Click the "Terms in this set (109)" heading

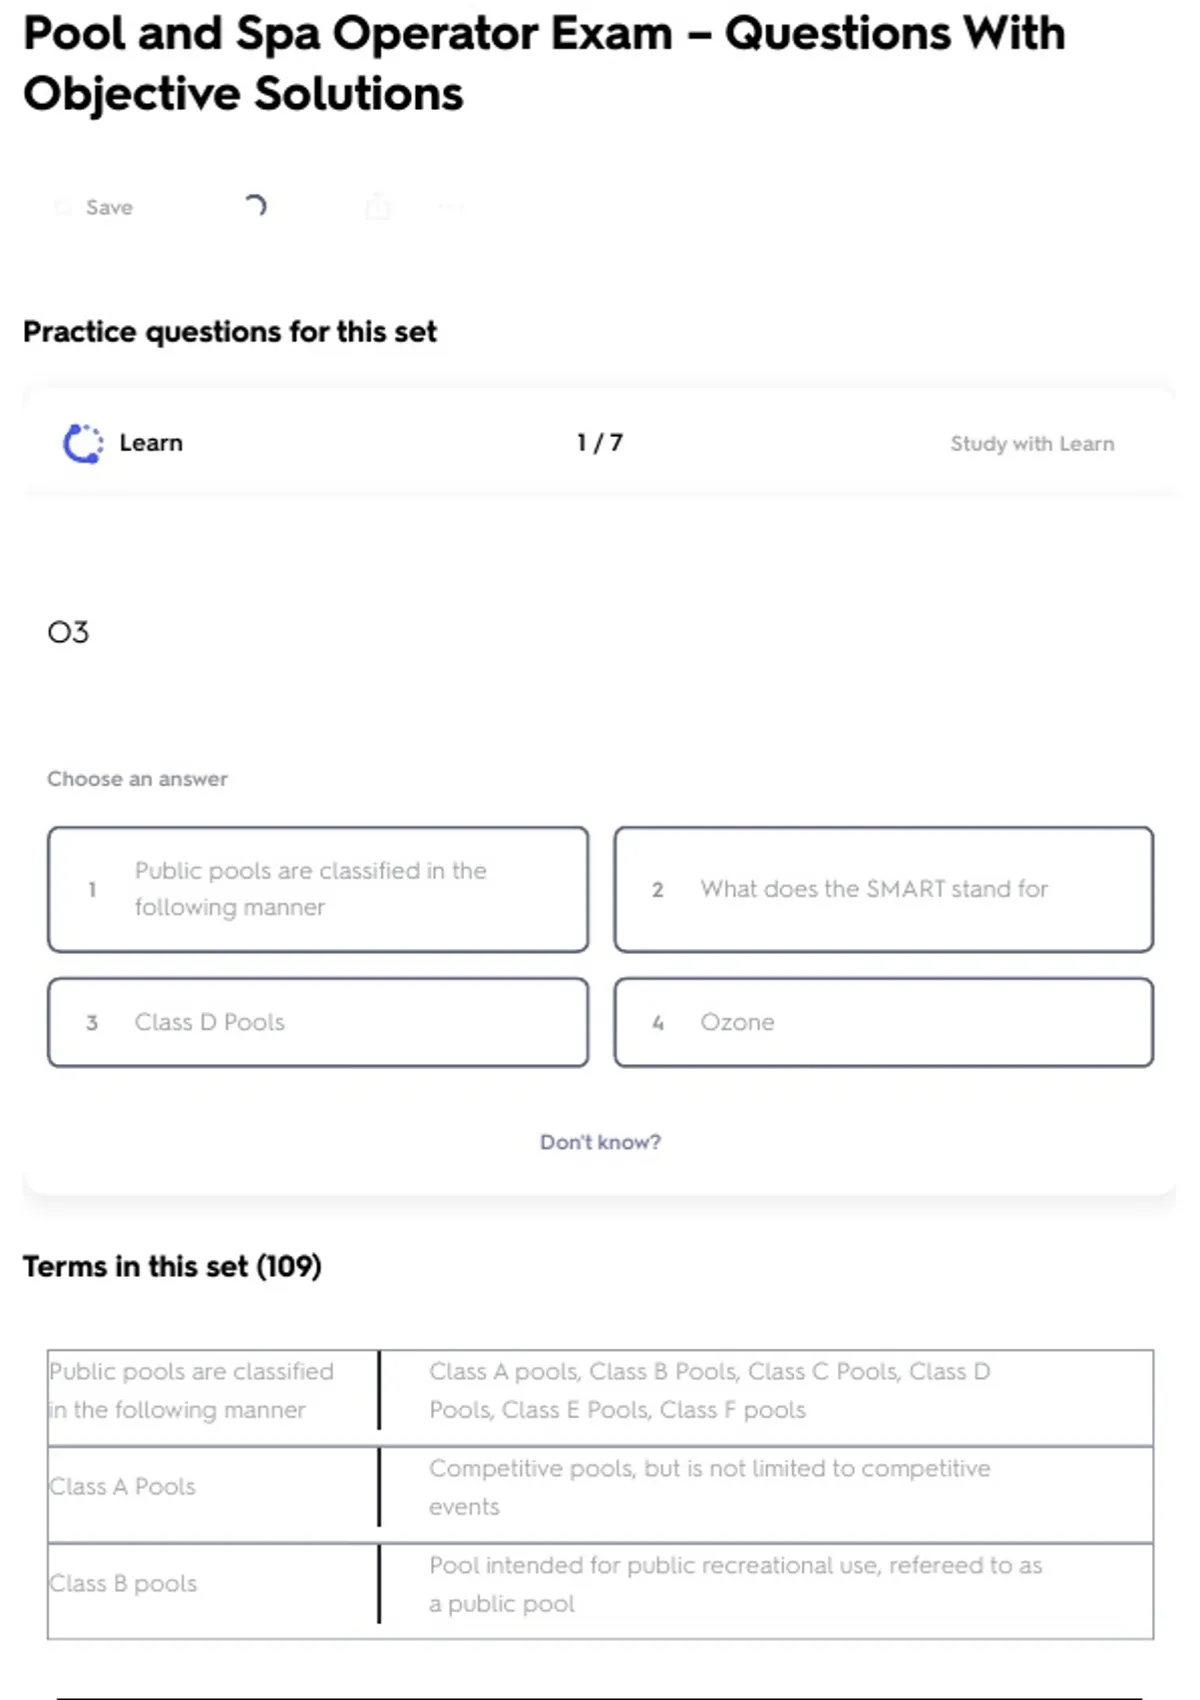(x=172, y=1267)
